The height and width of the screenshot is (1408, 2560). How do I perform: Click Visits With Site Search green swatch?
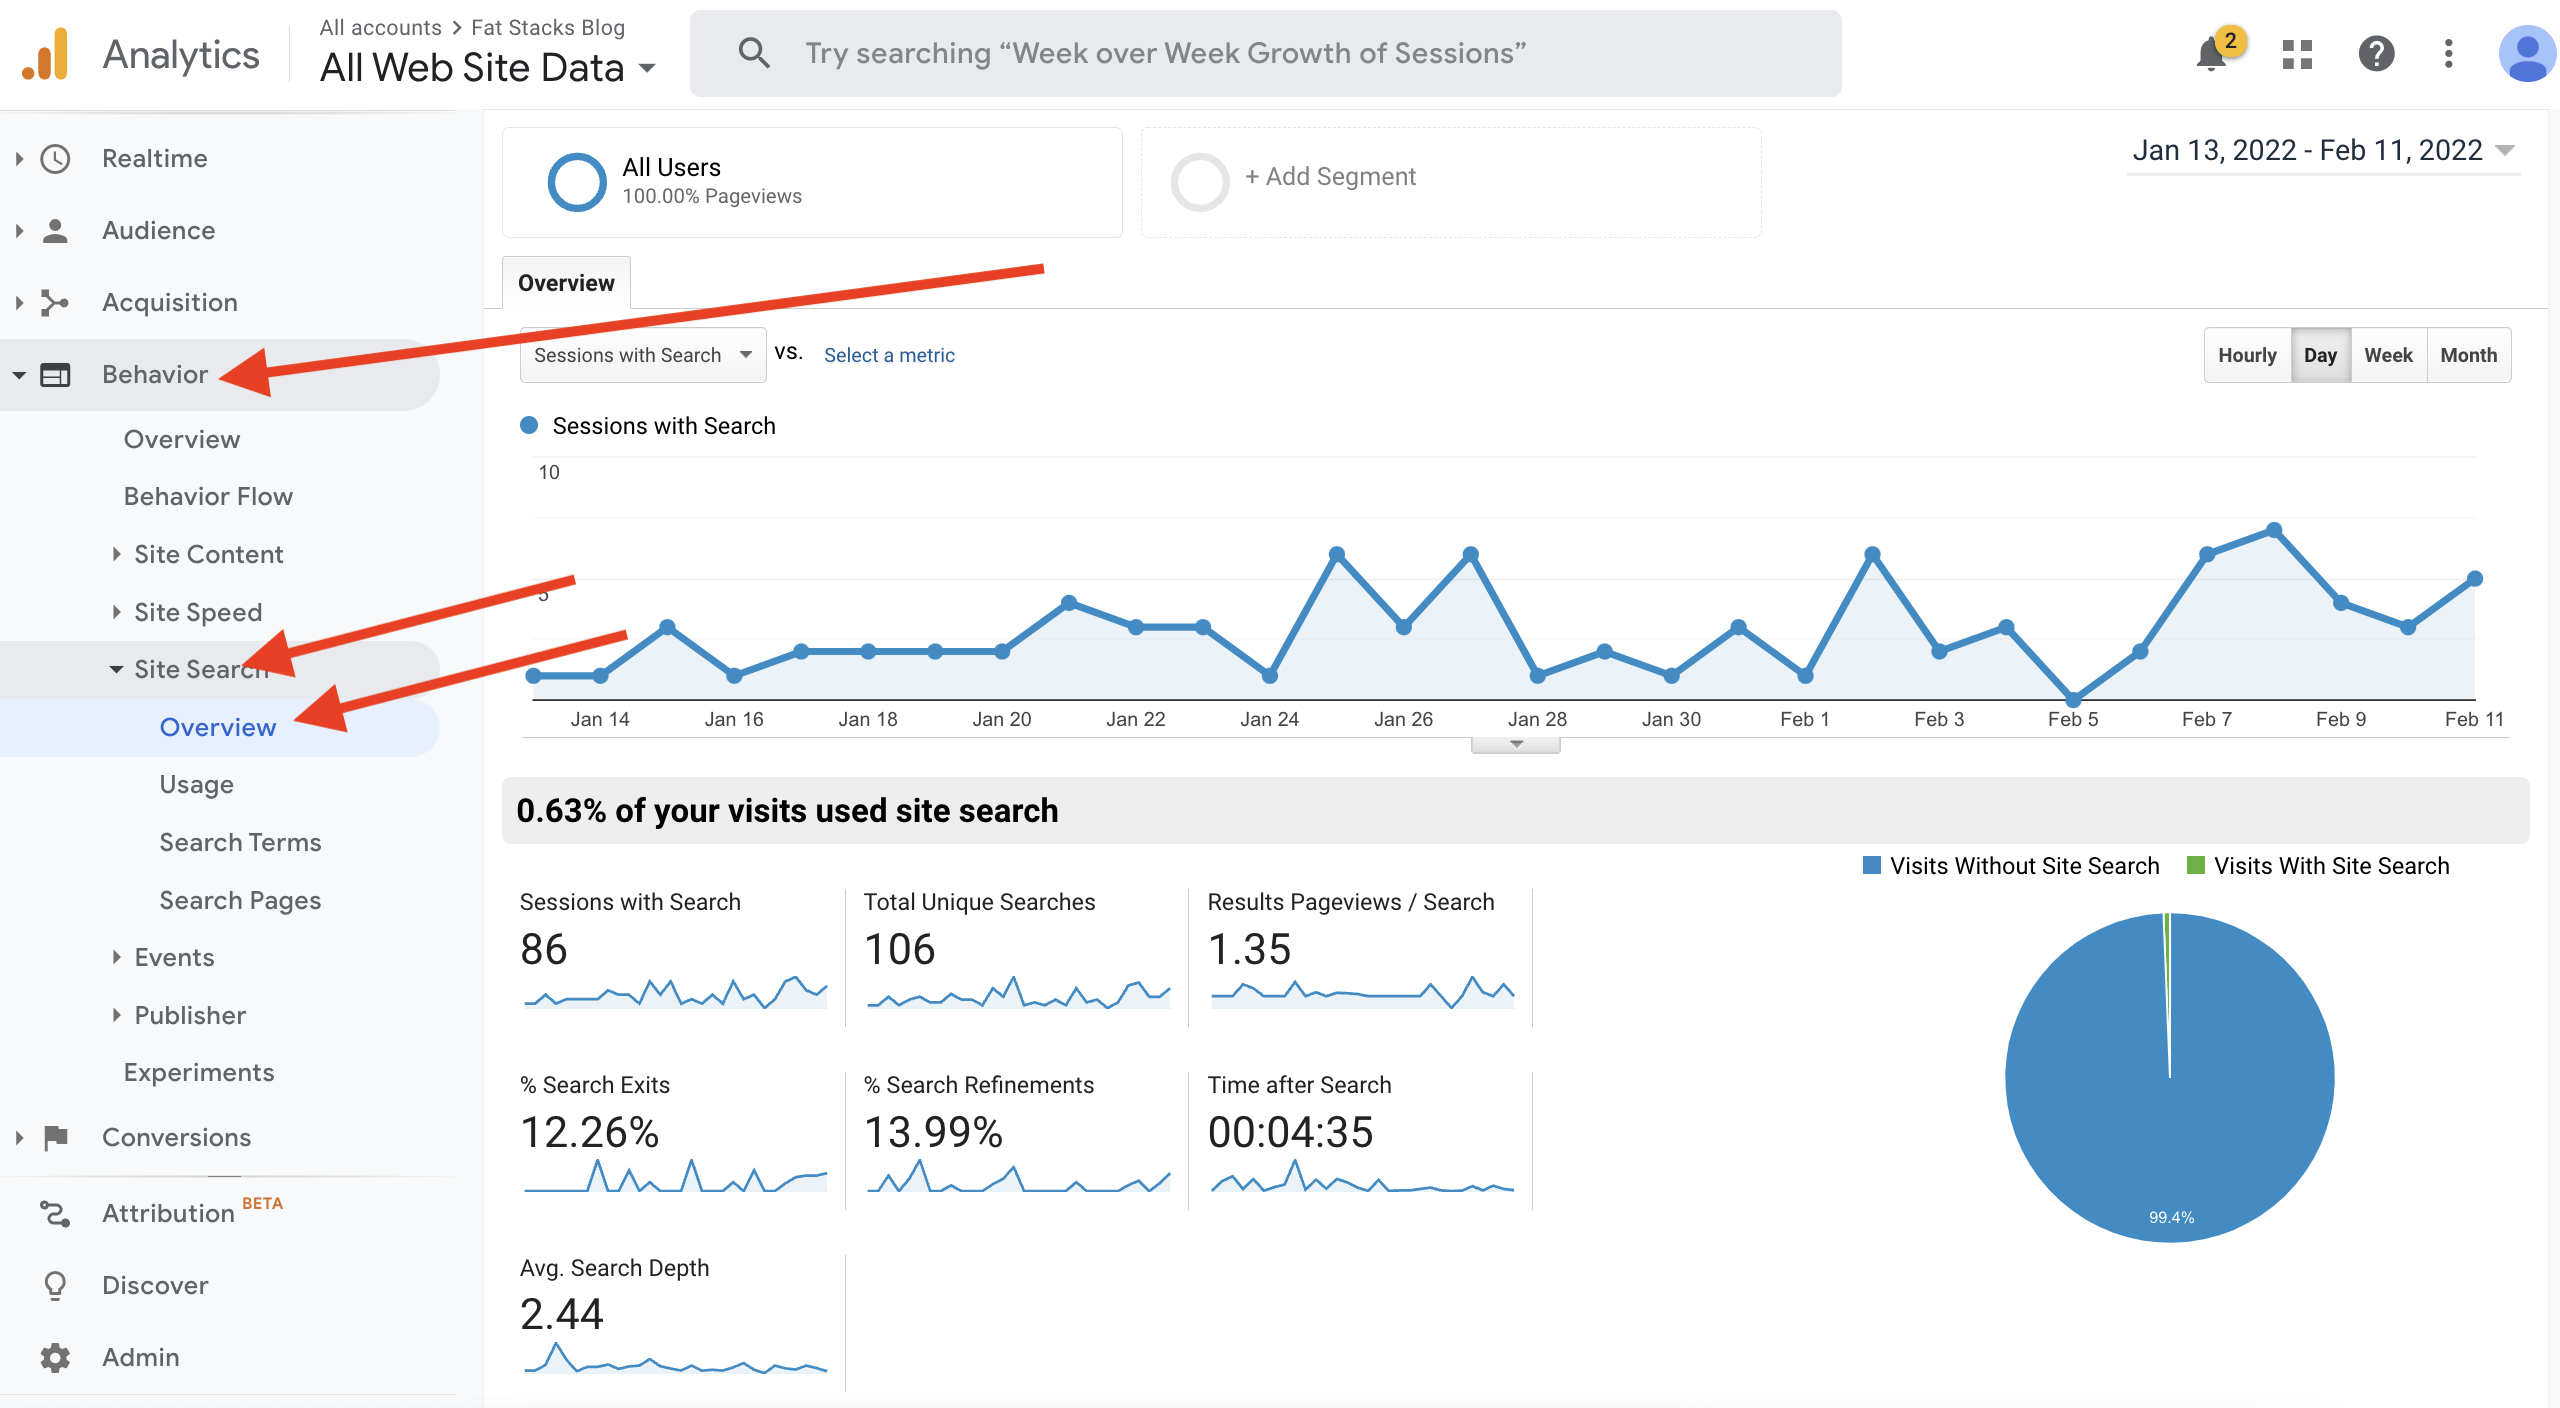pos(2195,865)
